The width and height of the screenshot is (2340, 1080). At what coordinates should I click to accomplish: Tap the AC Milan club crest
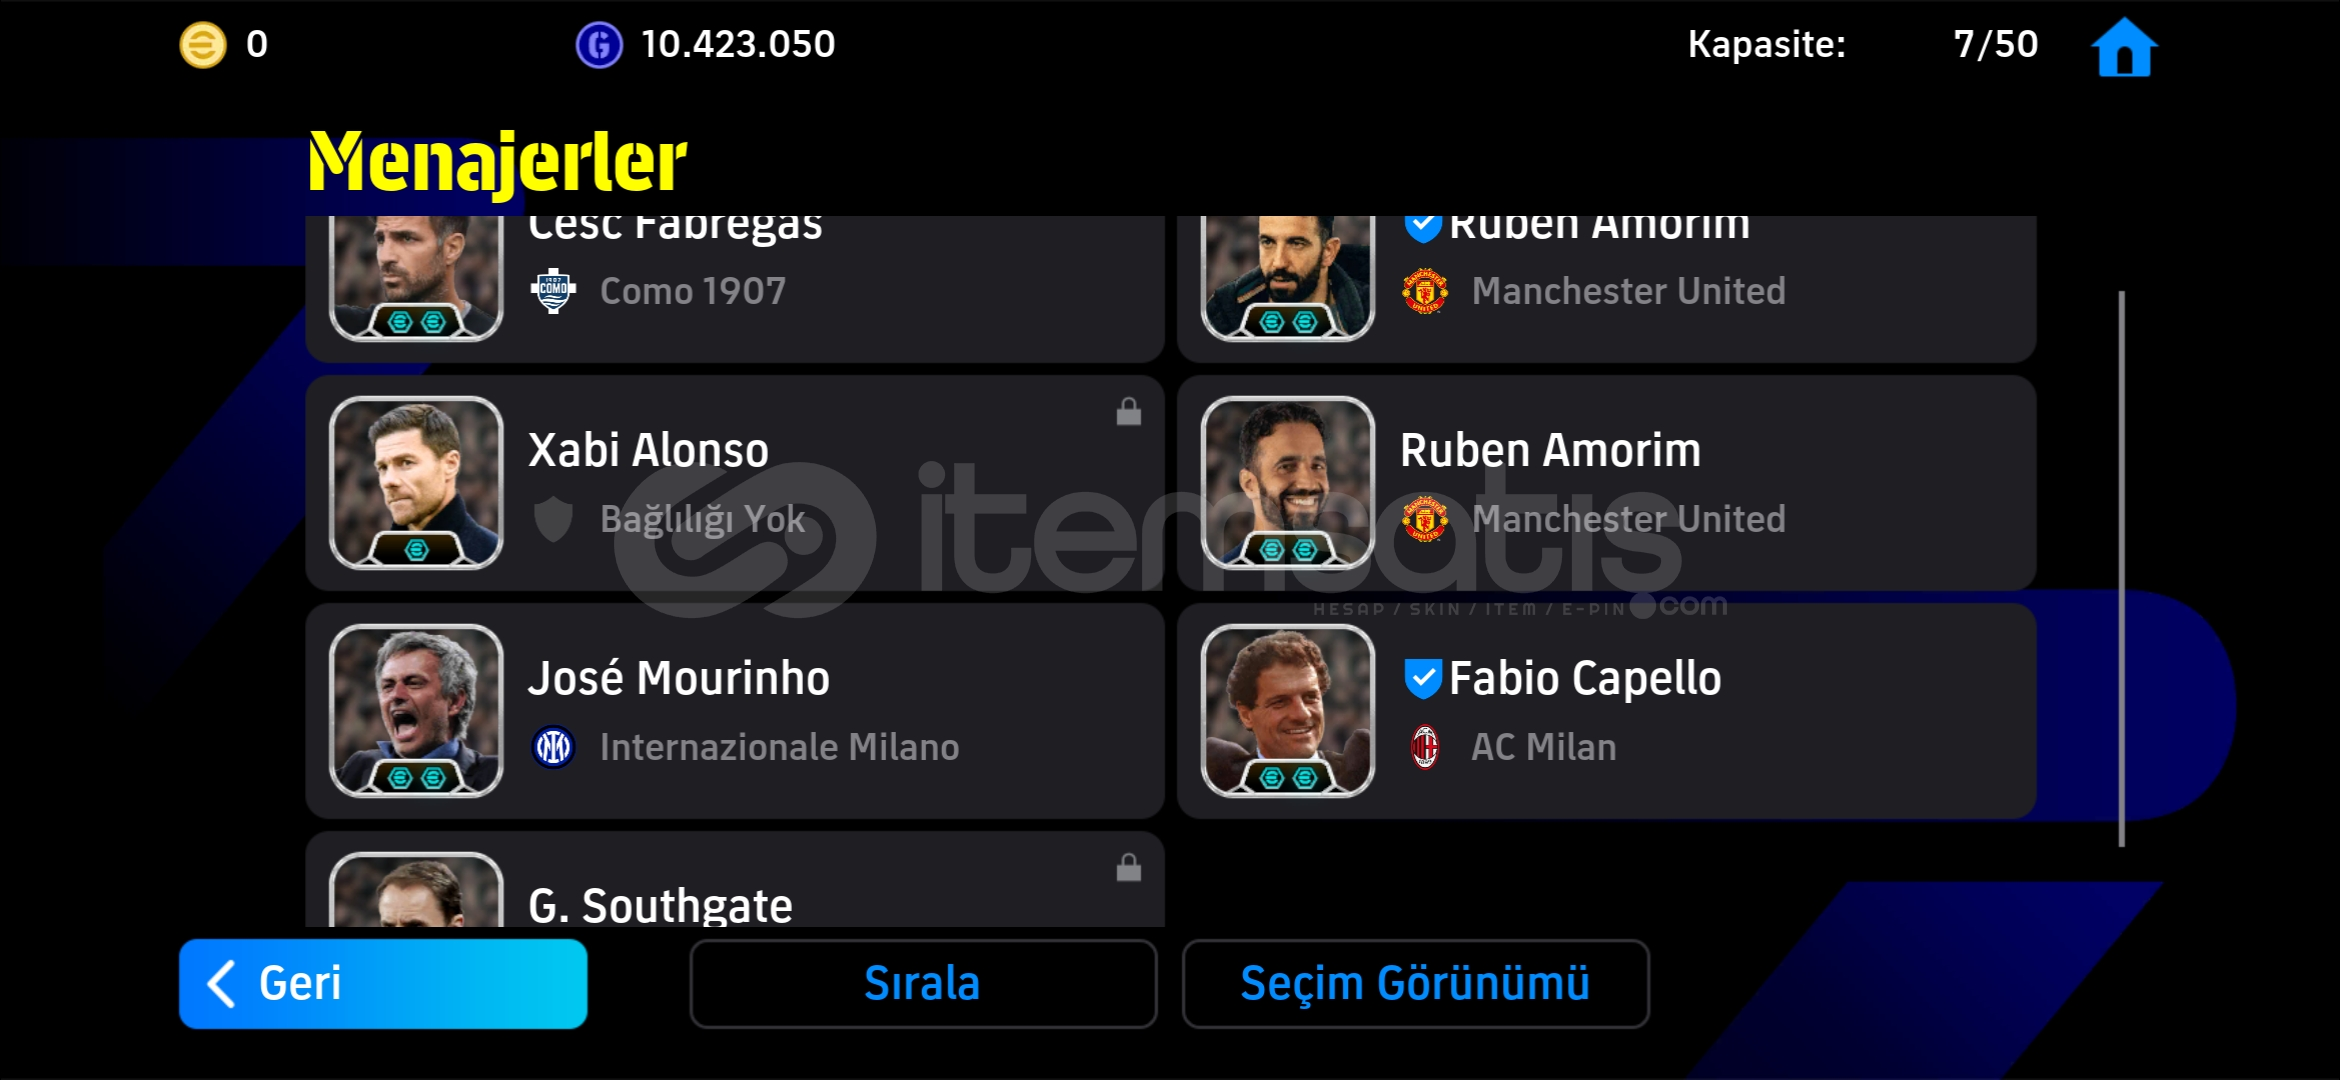coord(1425,747)
